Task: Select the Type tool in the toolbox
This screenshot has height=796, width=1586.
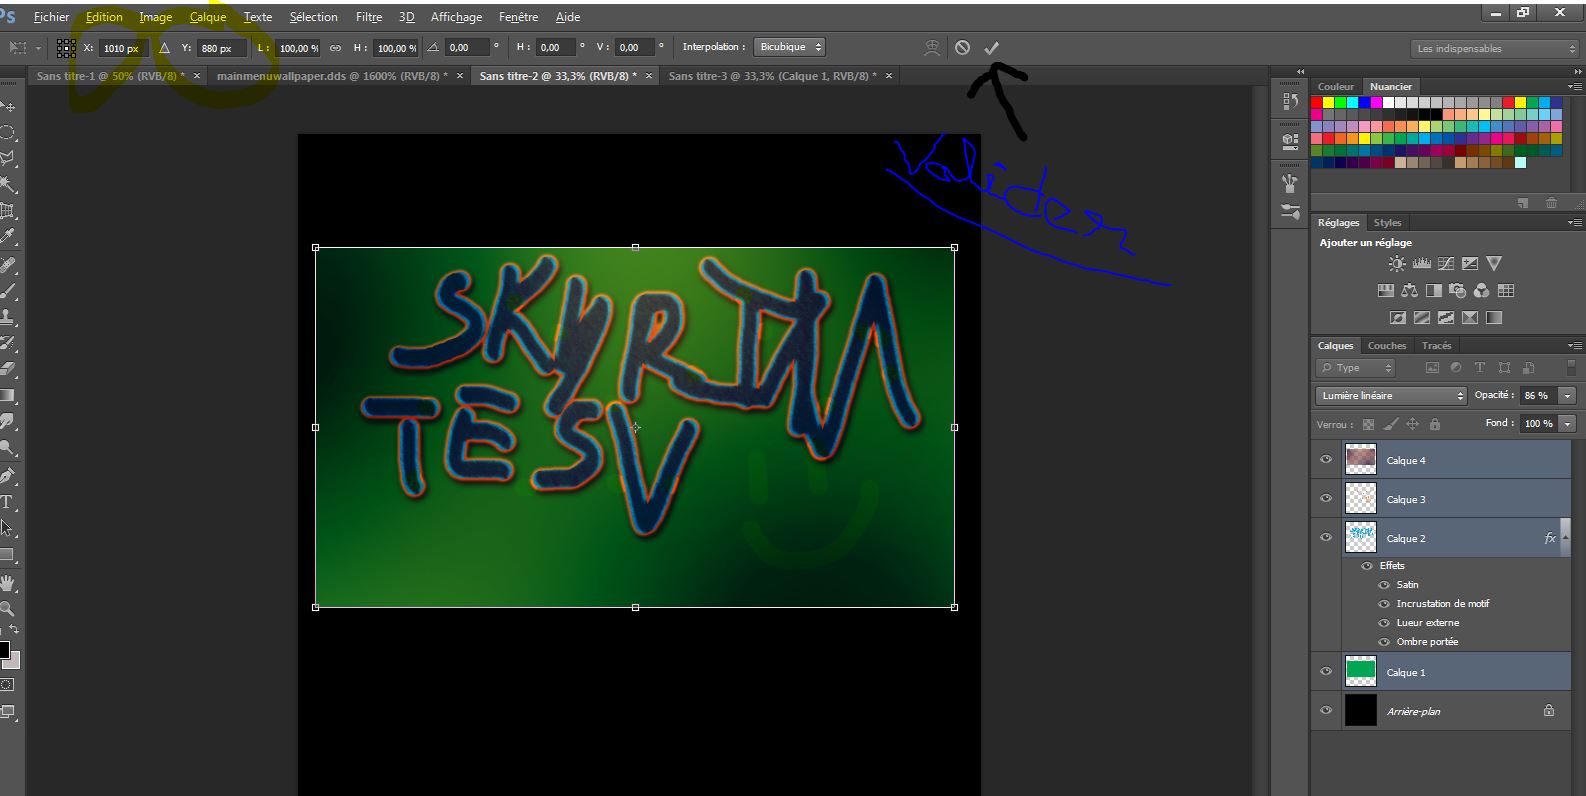Action: point(7,502)
